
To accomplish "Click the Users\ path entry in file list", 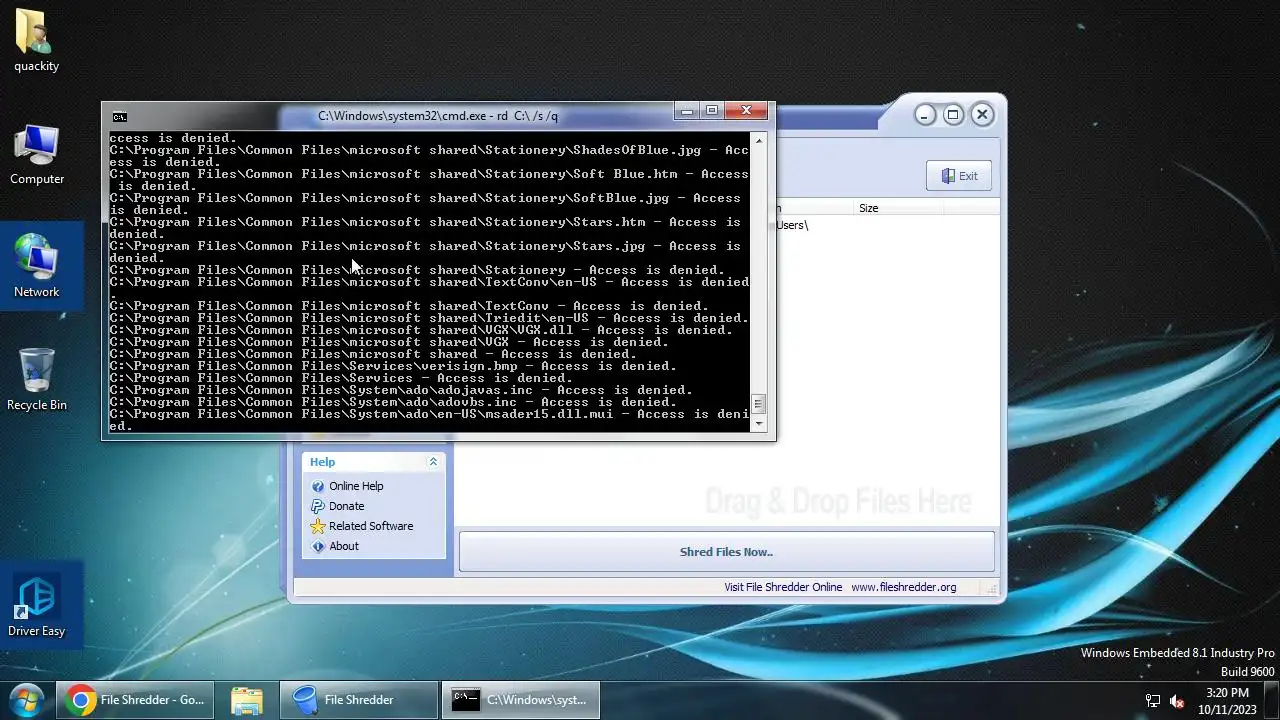I will pyautogui.click(x=792, y=225).
